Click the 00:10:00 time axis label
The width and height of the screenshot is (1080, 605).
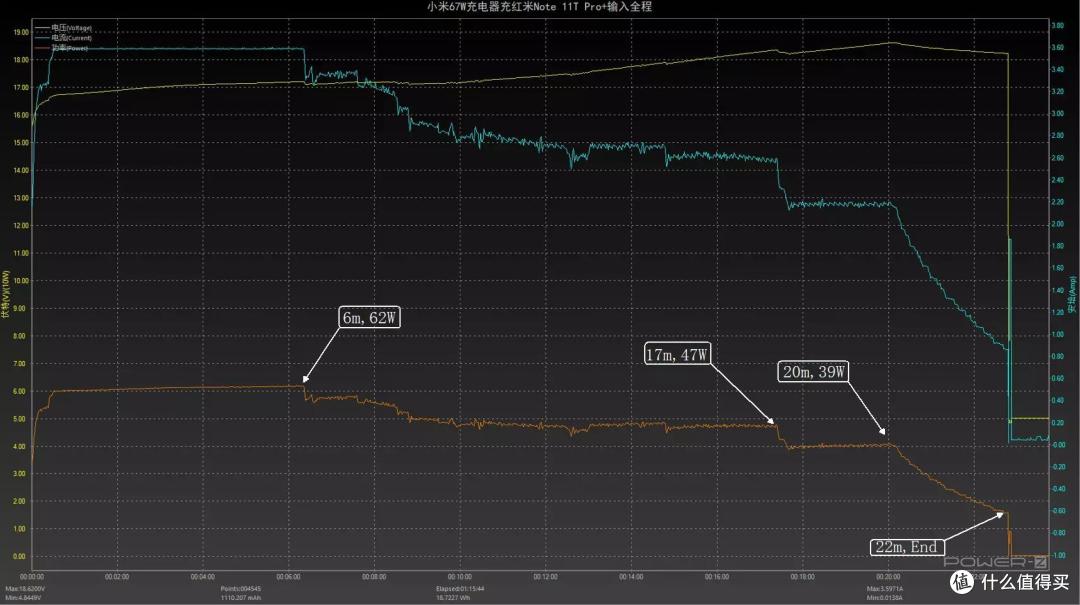coord(459,577)
